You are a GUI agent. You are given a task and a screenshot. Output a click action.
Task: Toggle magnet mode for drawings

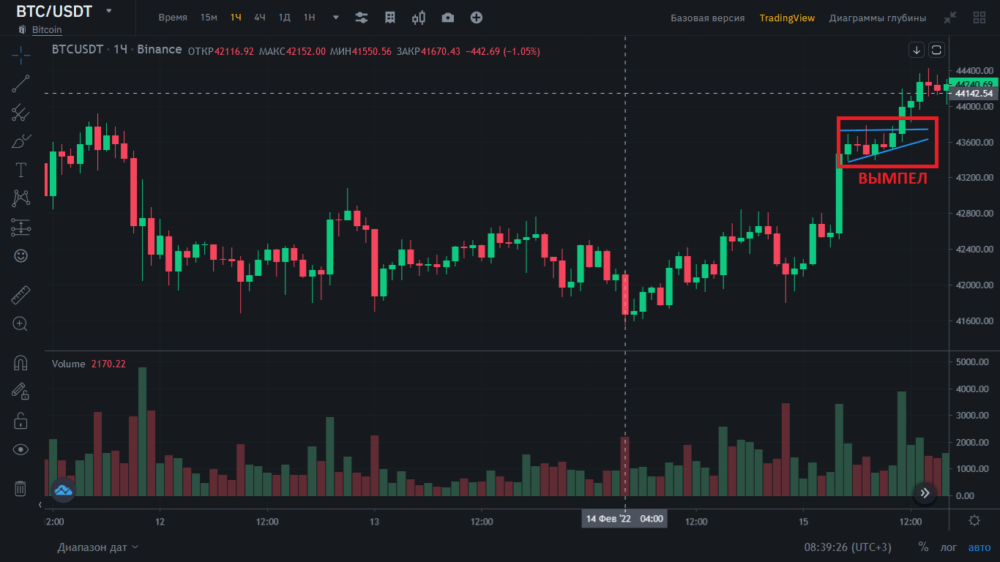point(20,362)
